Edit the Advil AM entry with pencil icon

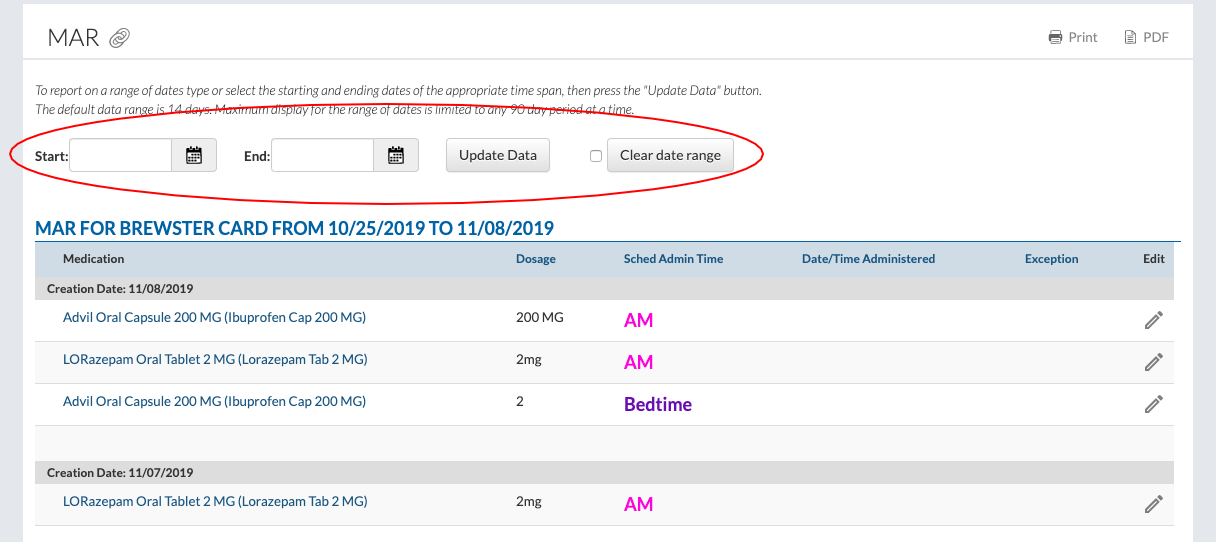pyautogui.click(x=1153, y=320)
